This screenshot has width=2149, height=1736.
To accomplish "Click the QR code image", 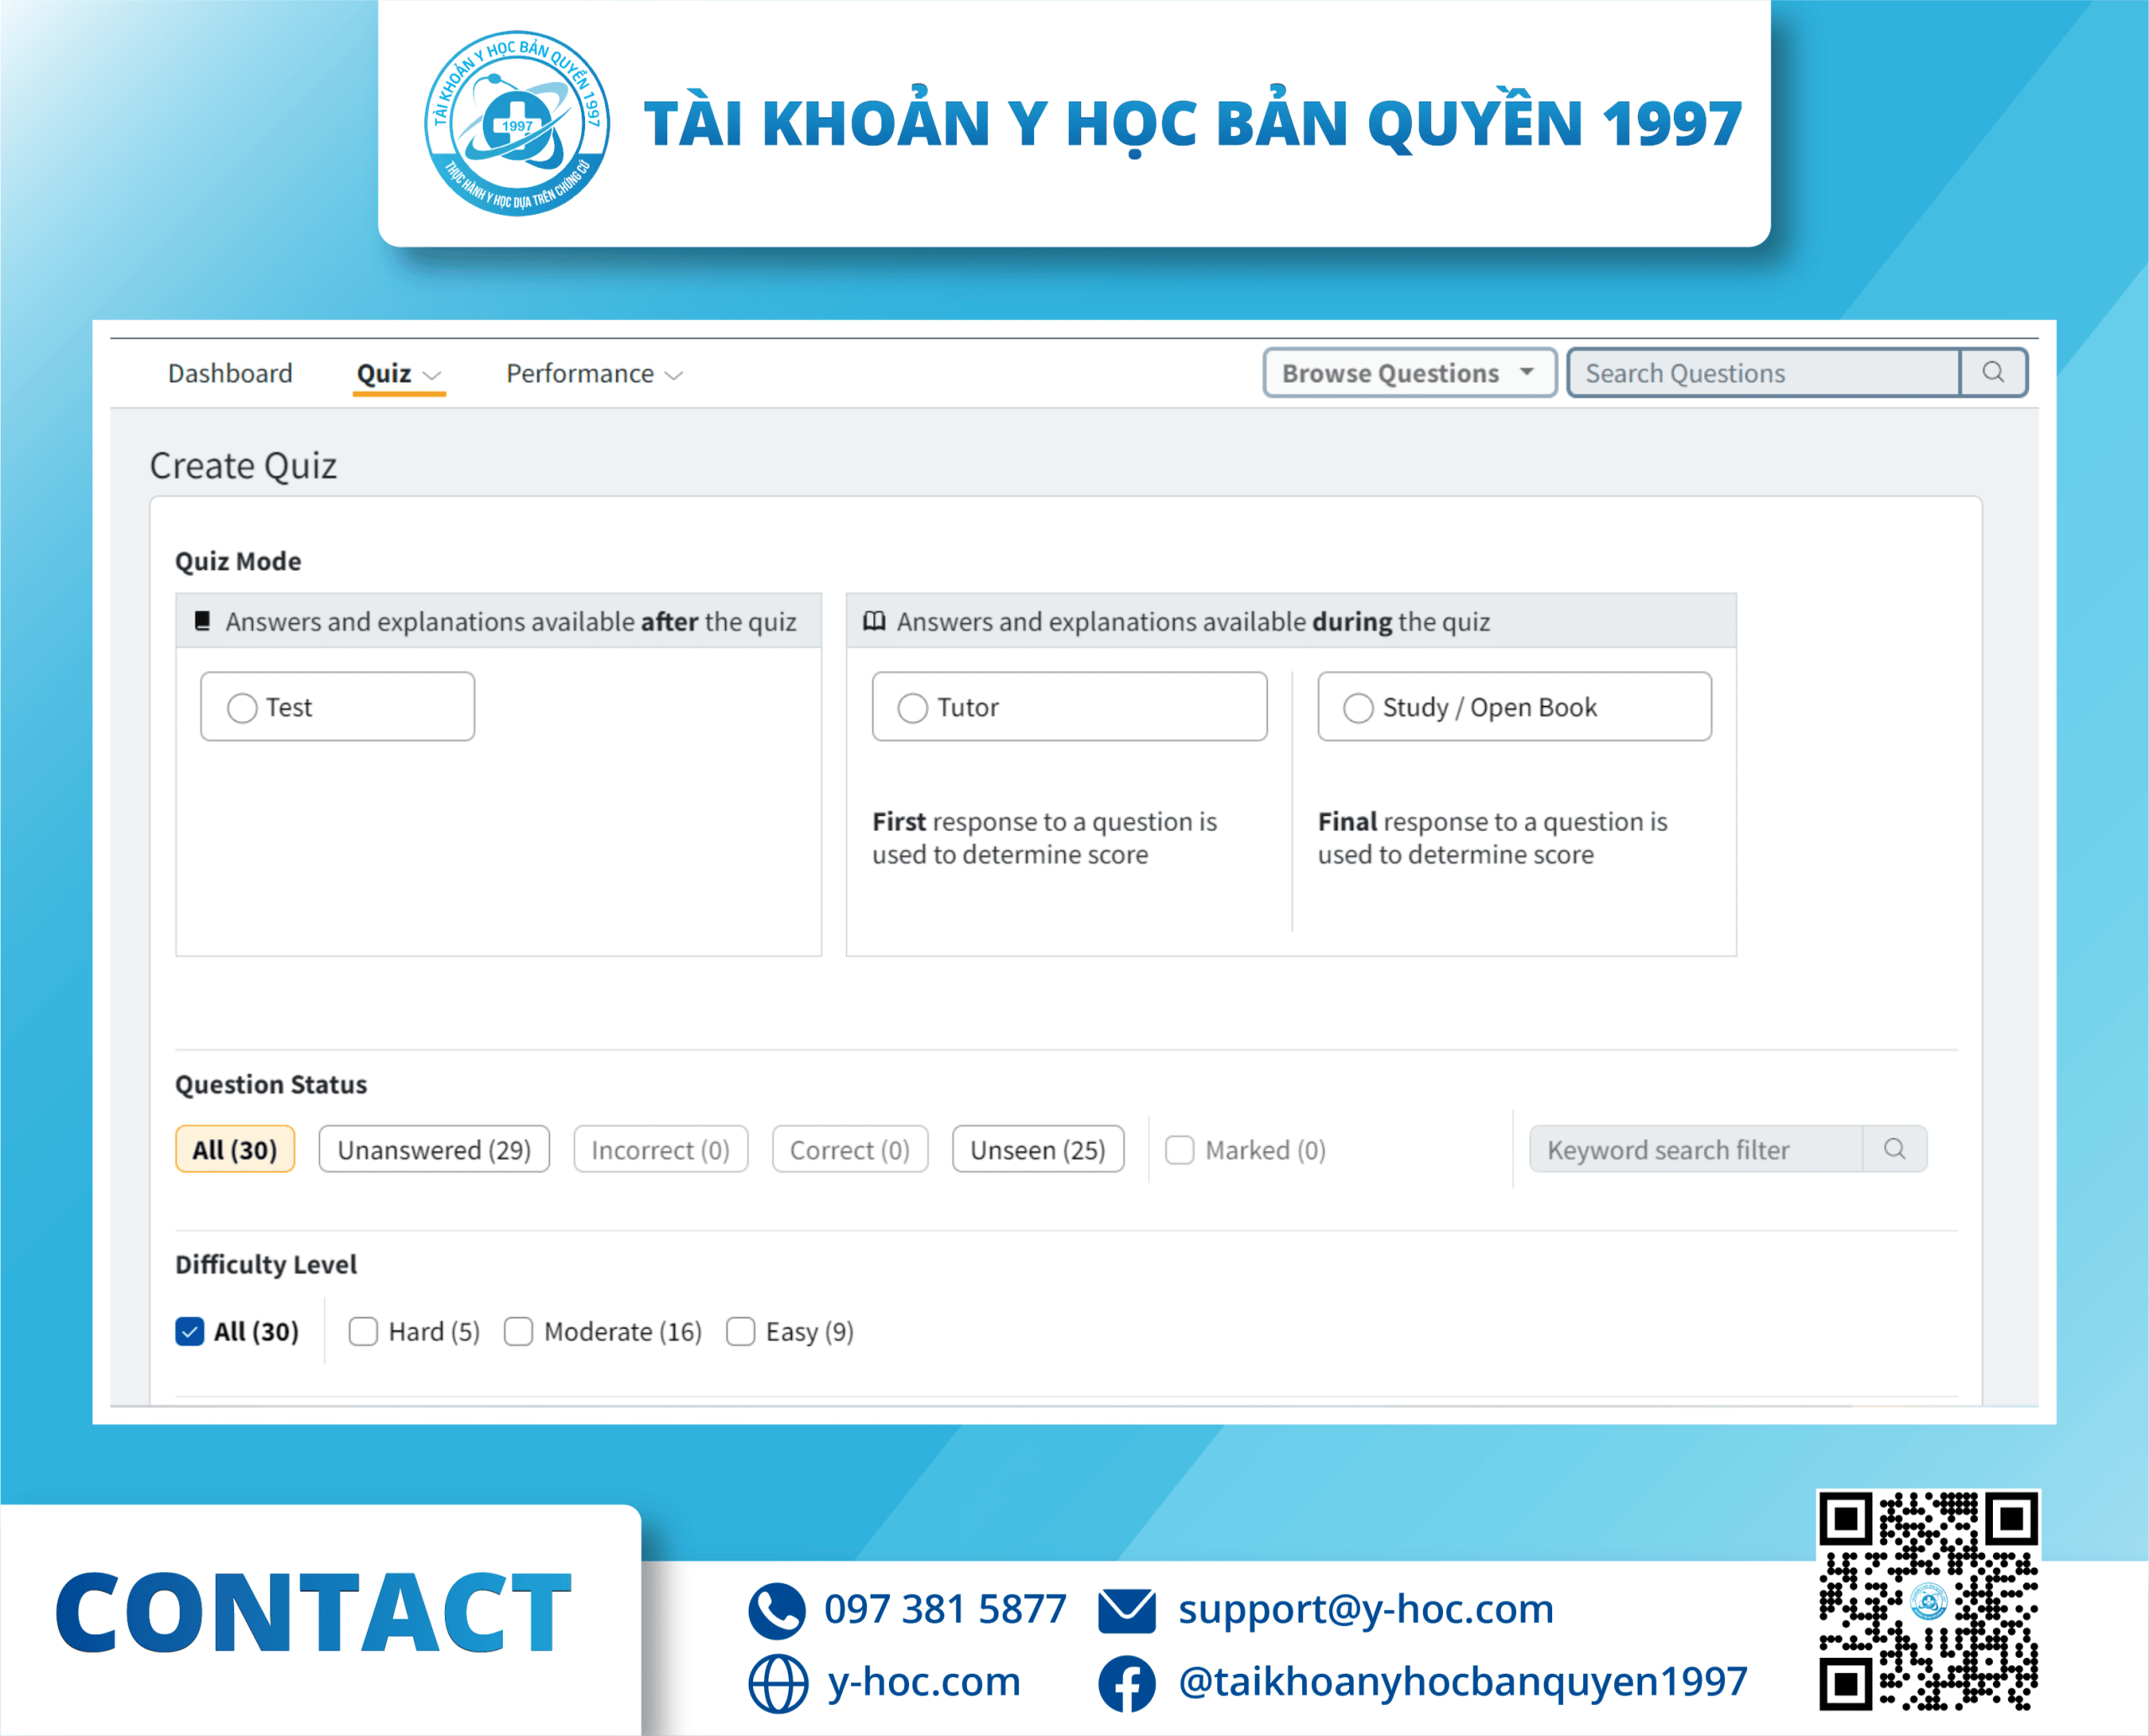I will (x=1927, y=1601).
